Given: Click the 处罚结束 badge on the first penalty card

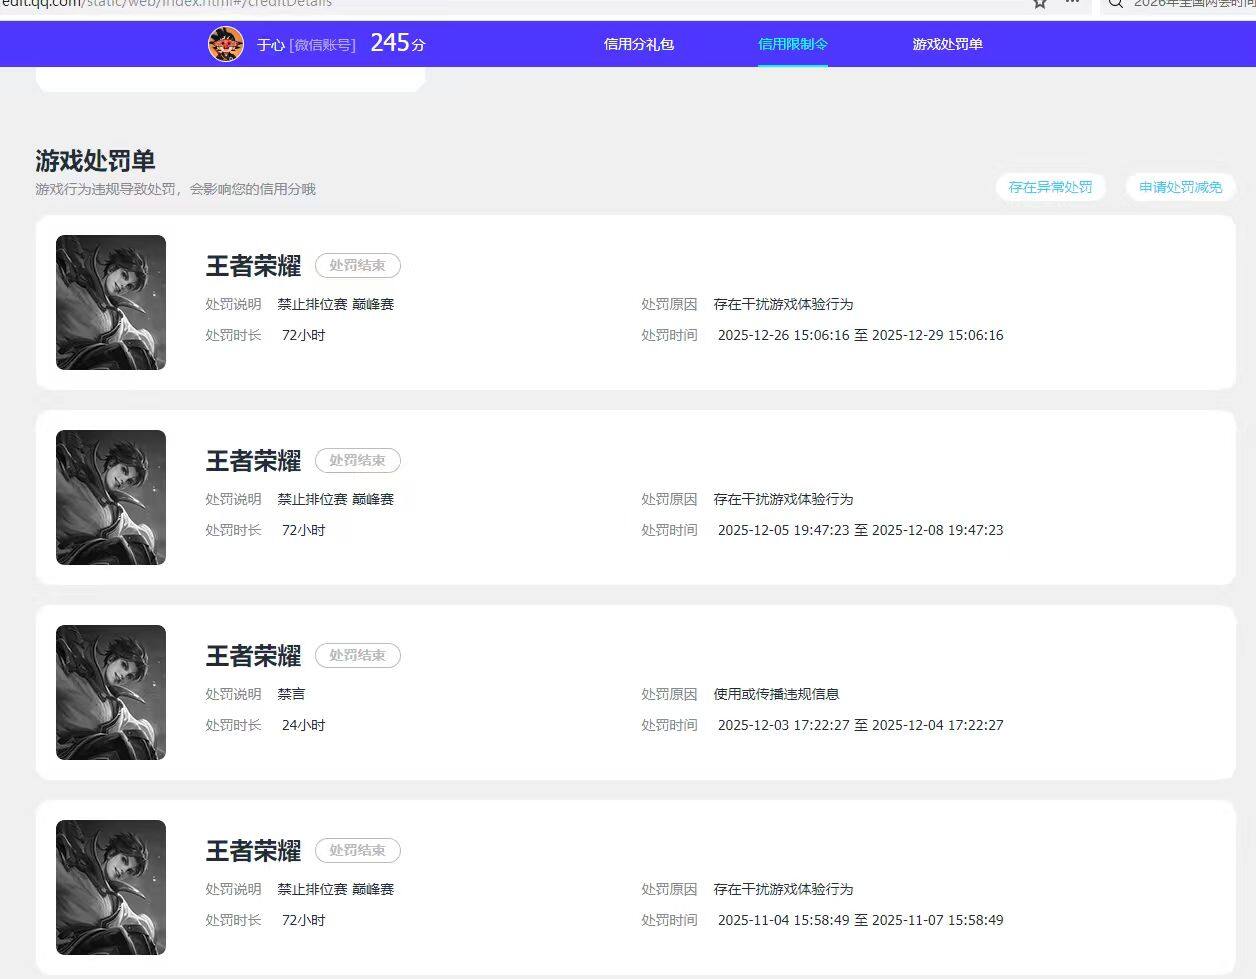Looking at the screenshot, I should pos(358,265).
